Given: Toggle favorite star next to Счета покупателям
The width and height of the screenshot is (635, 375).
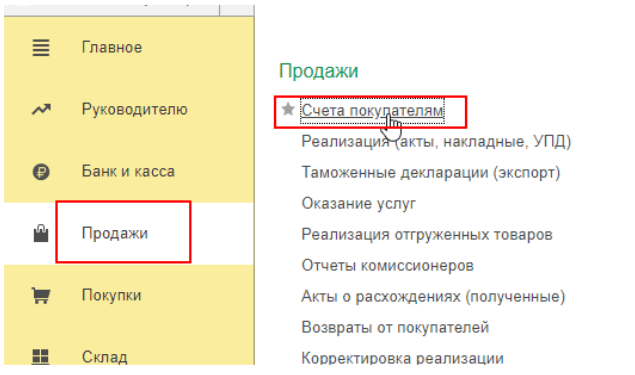Looking at the screenshot, I should tap(288, 109).
